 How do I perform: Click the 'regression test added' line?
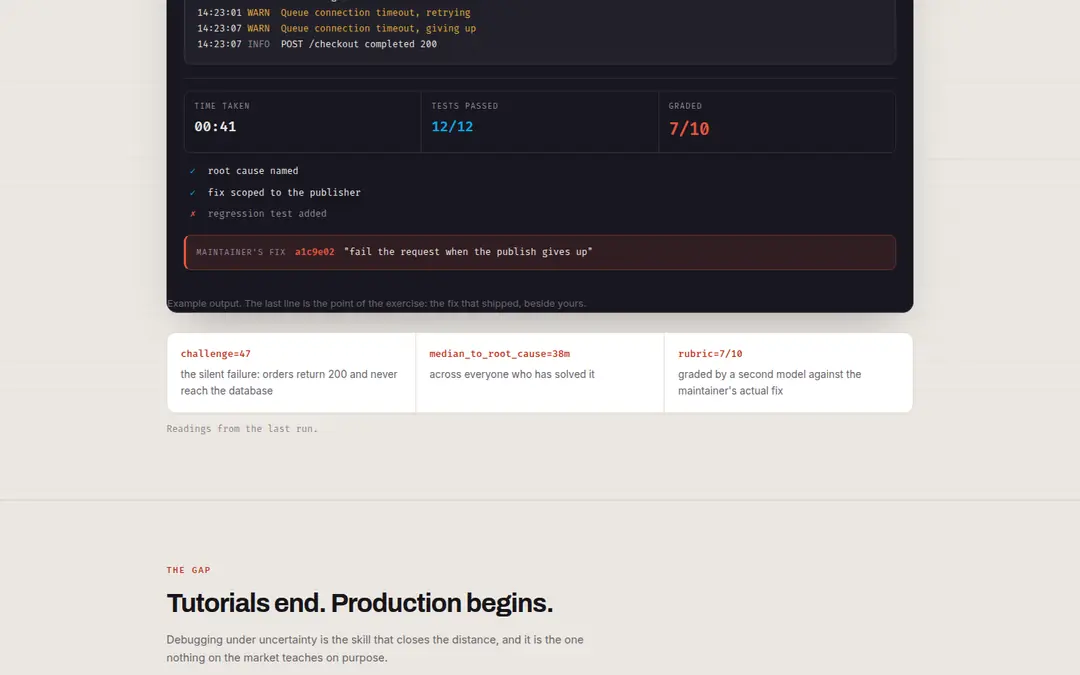tap(267, 214)
